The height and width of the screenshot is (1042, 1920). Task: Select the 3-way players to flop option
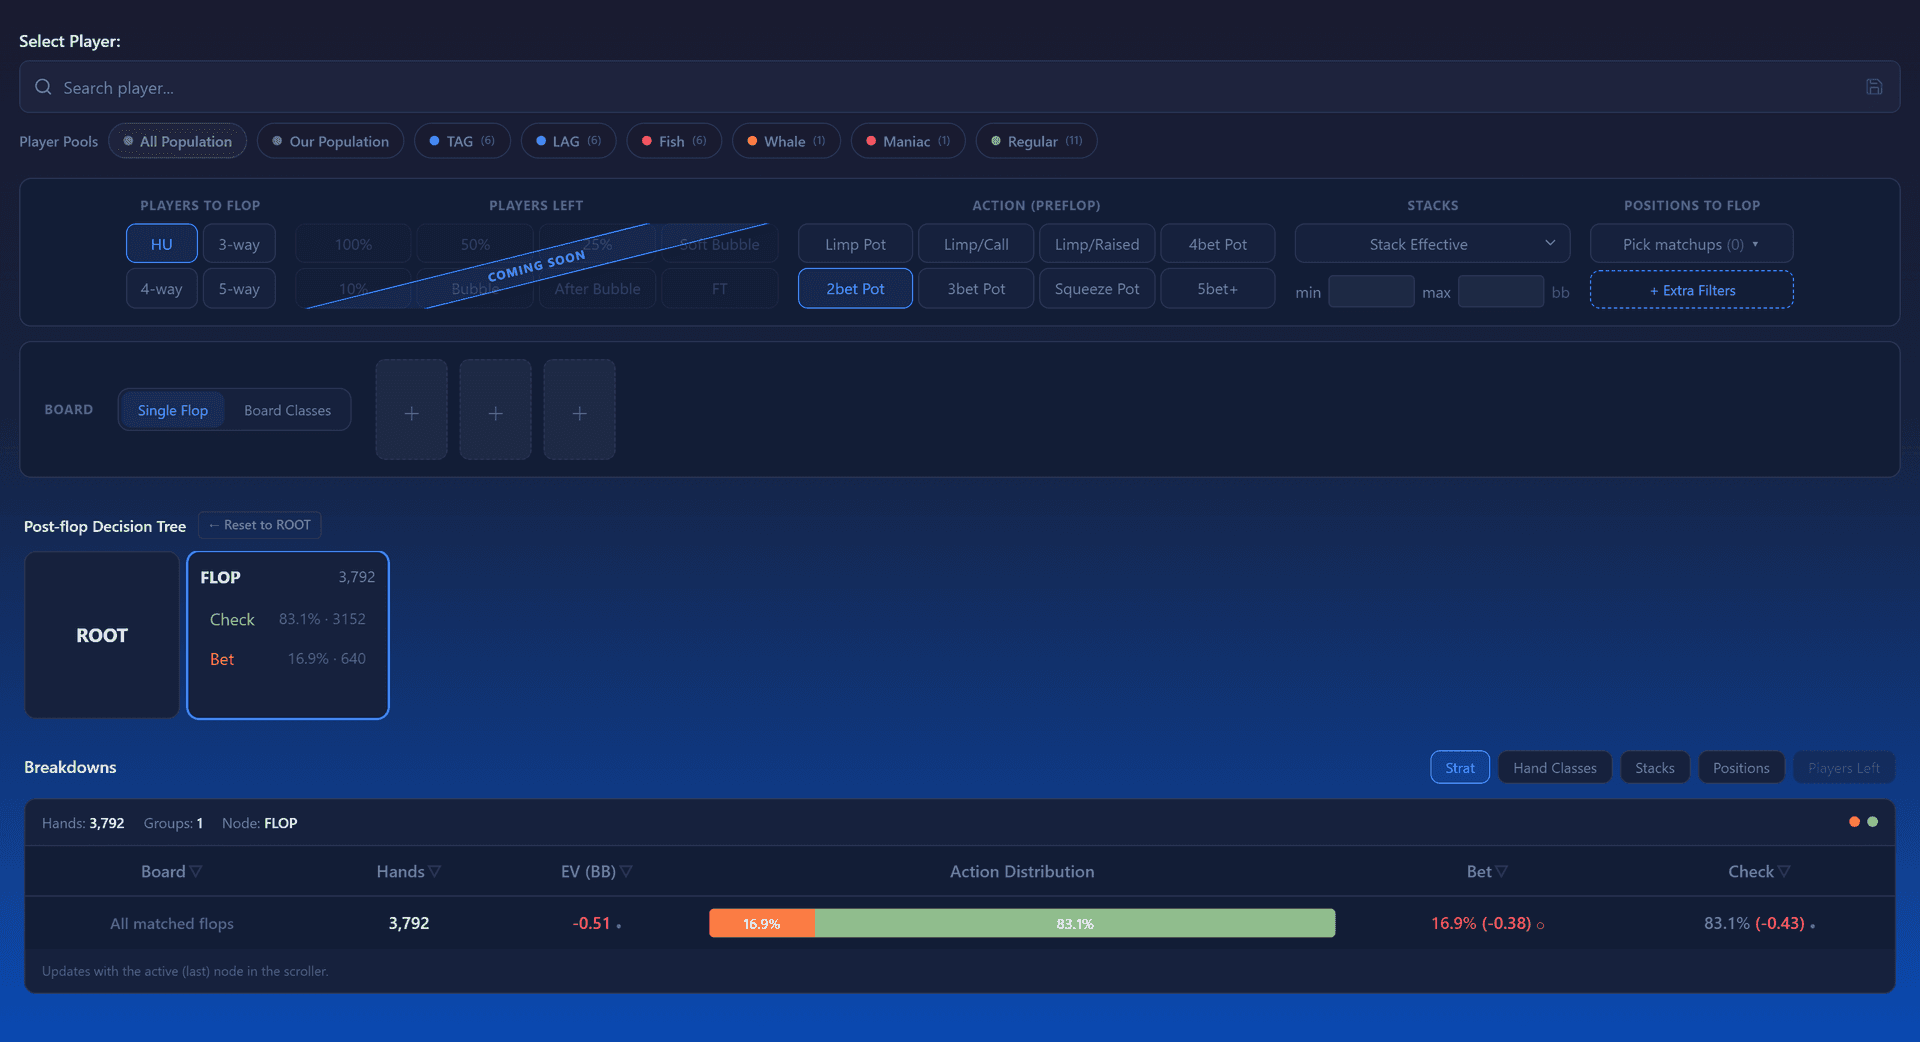pos(239,244)
